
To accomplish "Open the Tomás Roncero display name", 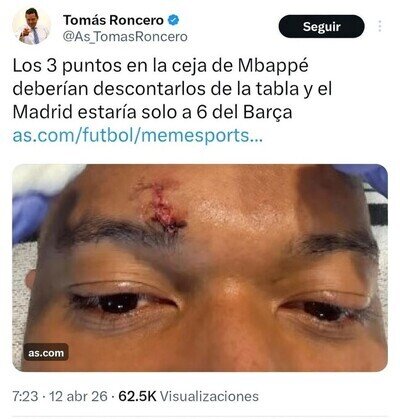I will [113, 20].
